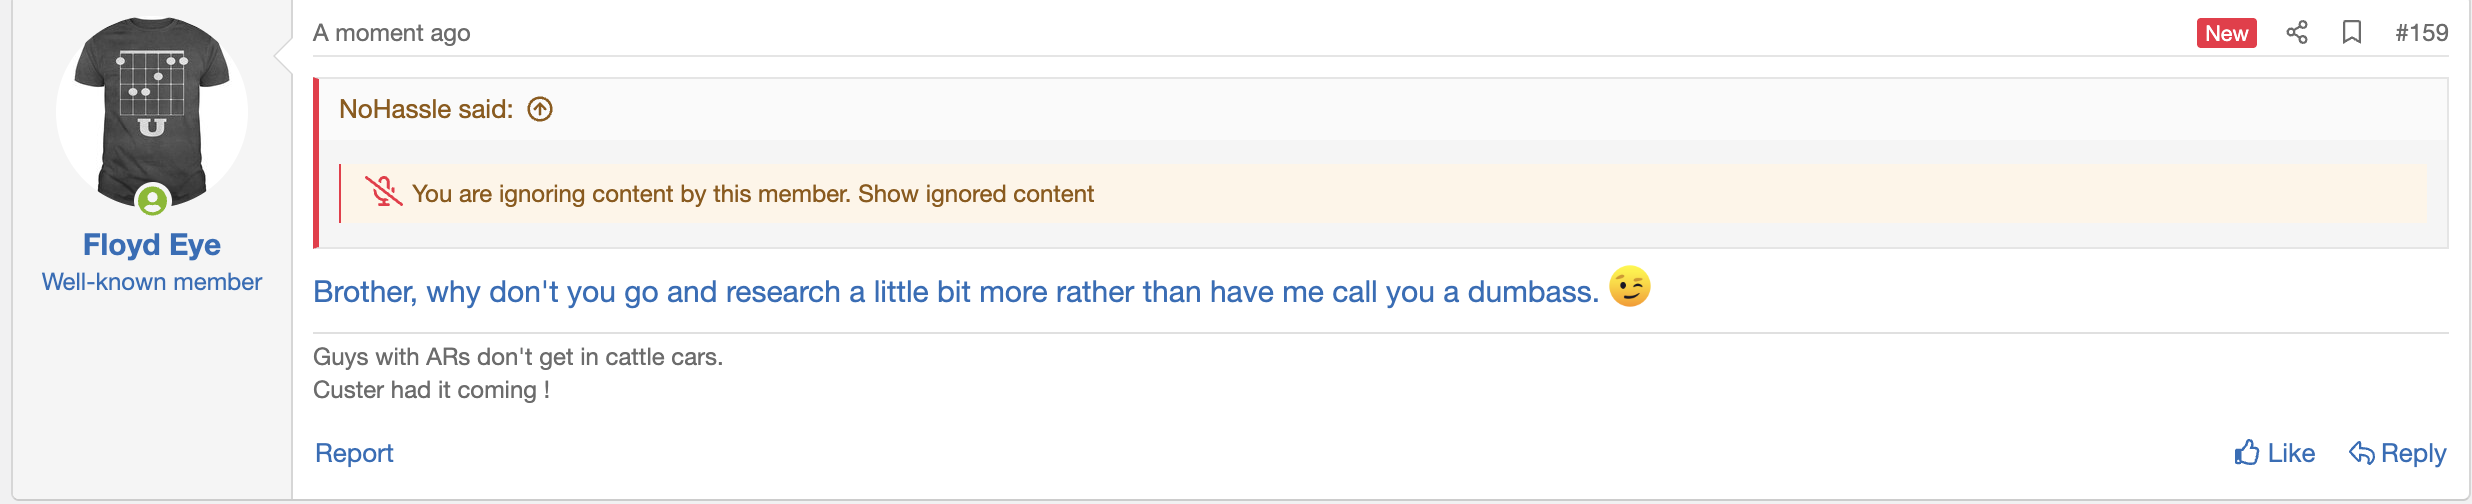Open the NoHassle said quote header

point(426,109)
